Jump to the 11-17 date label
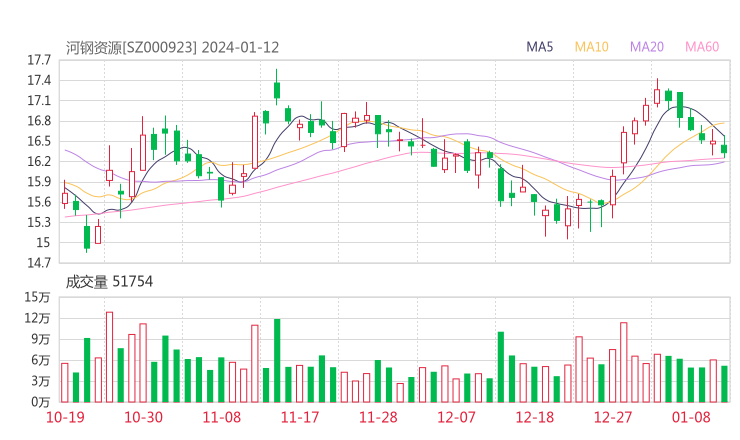 point(299,417)
